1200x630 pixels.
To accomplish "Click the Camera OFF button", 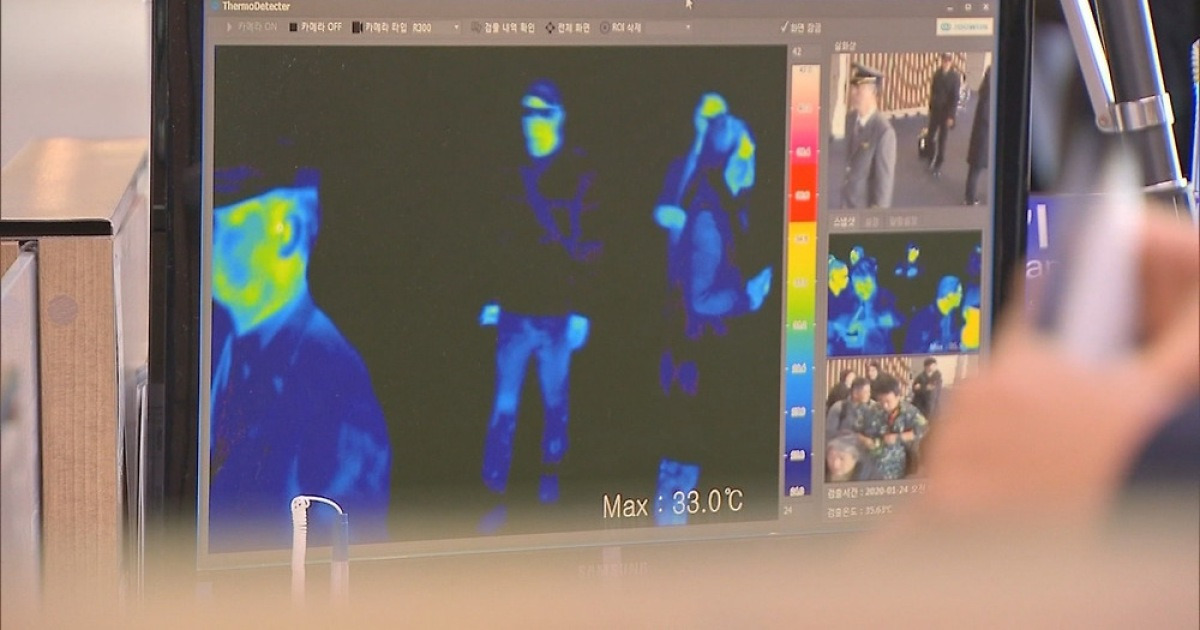I will point(317,27).
